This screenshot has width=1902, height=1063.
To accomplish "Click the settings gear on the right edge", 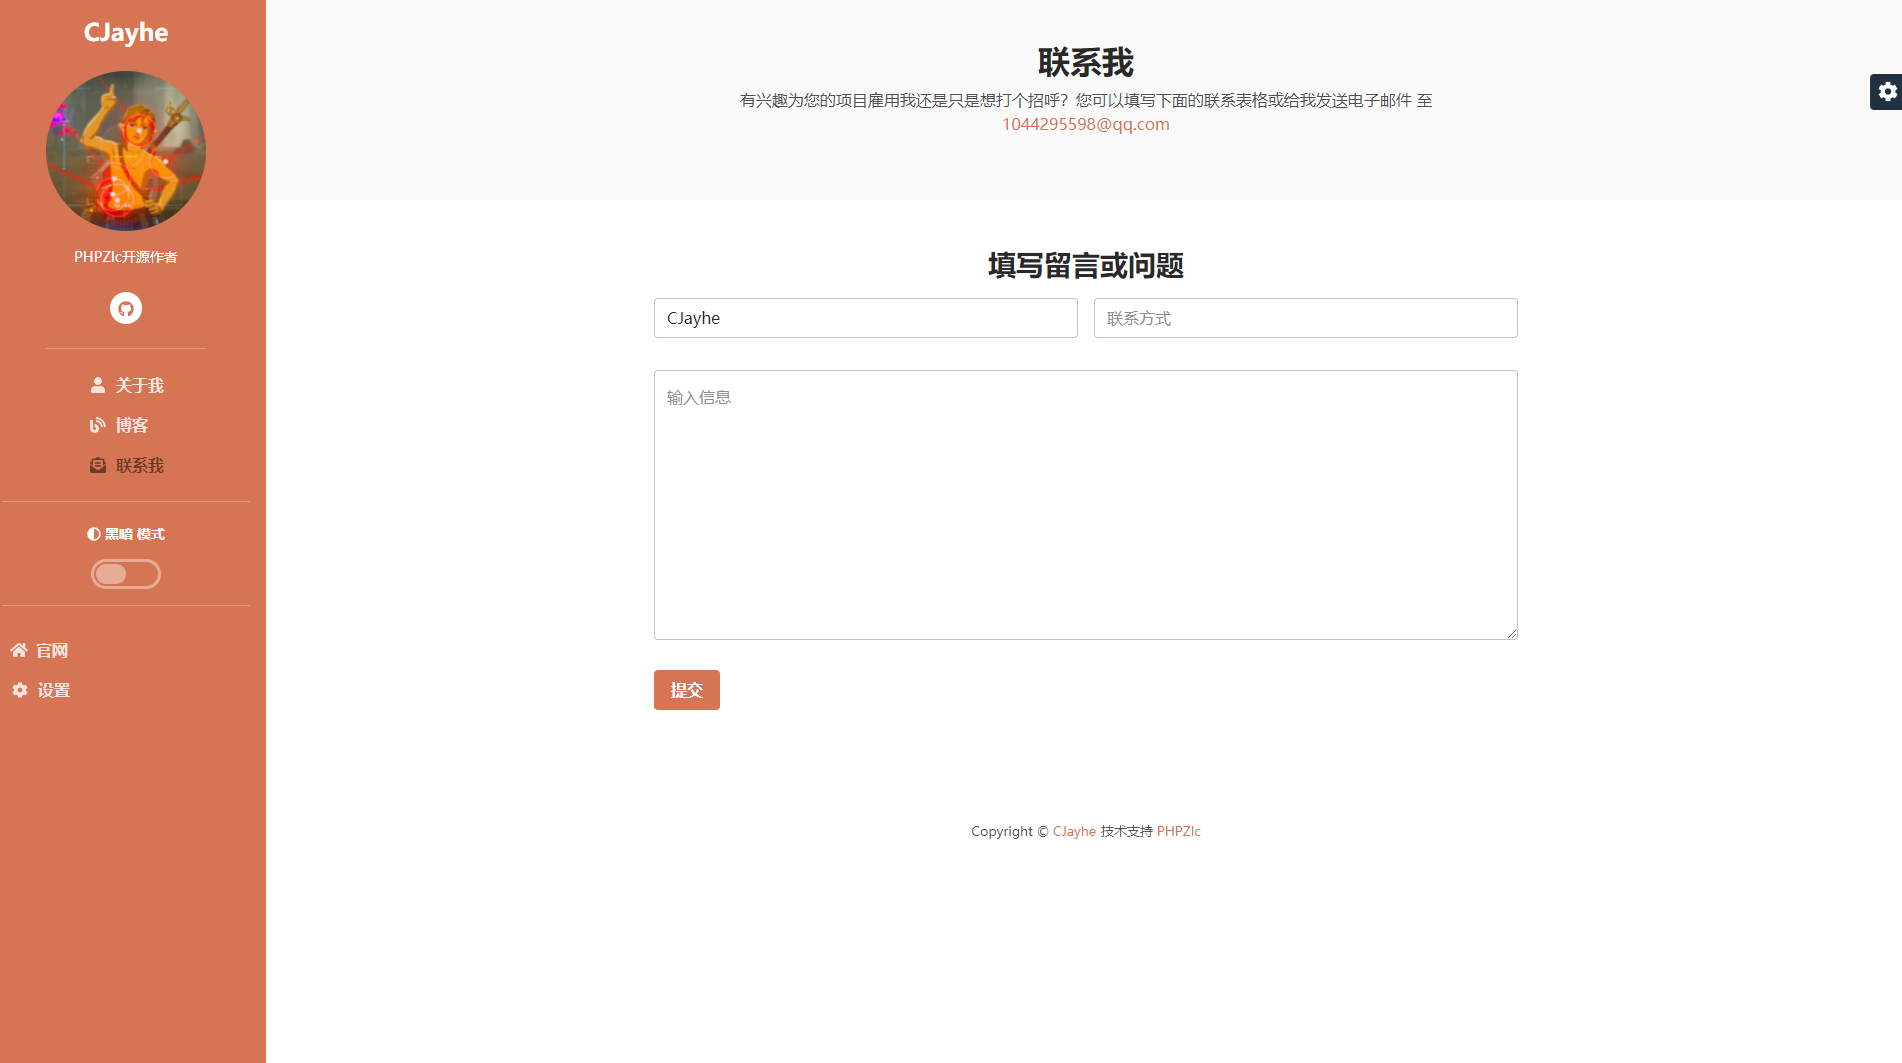I will click(x=1886, y=92).
